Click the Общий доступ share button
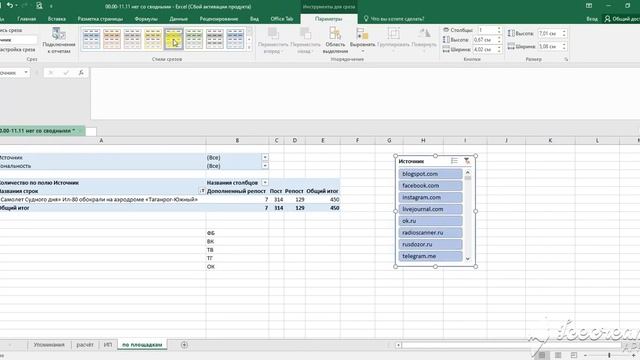 pyautogui.click(x=622, y=19)
